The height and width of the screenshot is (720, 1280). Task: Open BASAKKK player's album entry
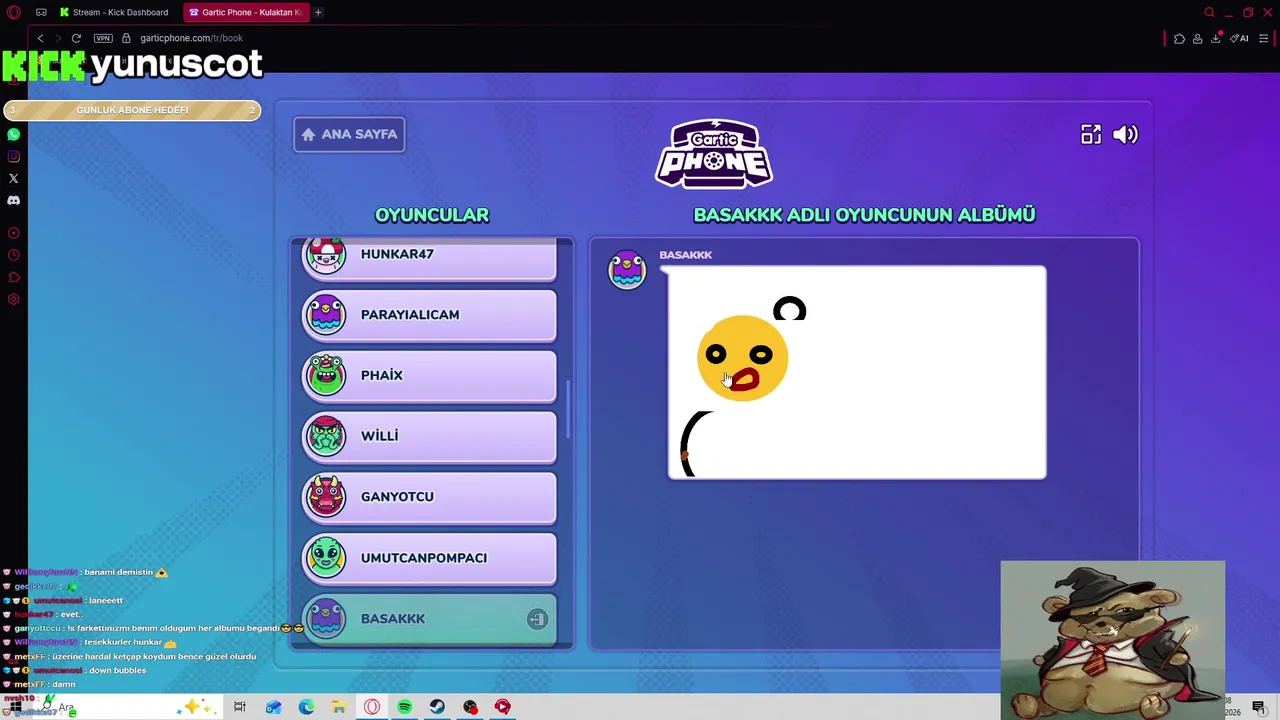pyautogui.click(x=429, y=619)
